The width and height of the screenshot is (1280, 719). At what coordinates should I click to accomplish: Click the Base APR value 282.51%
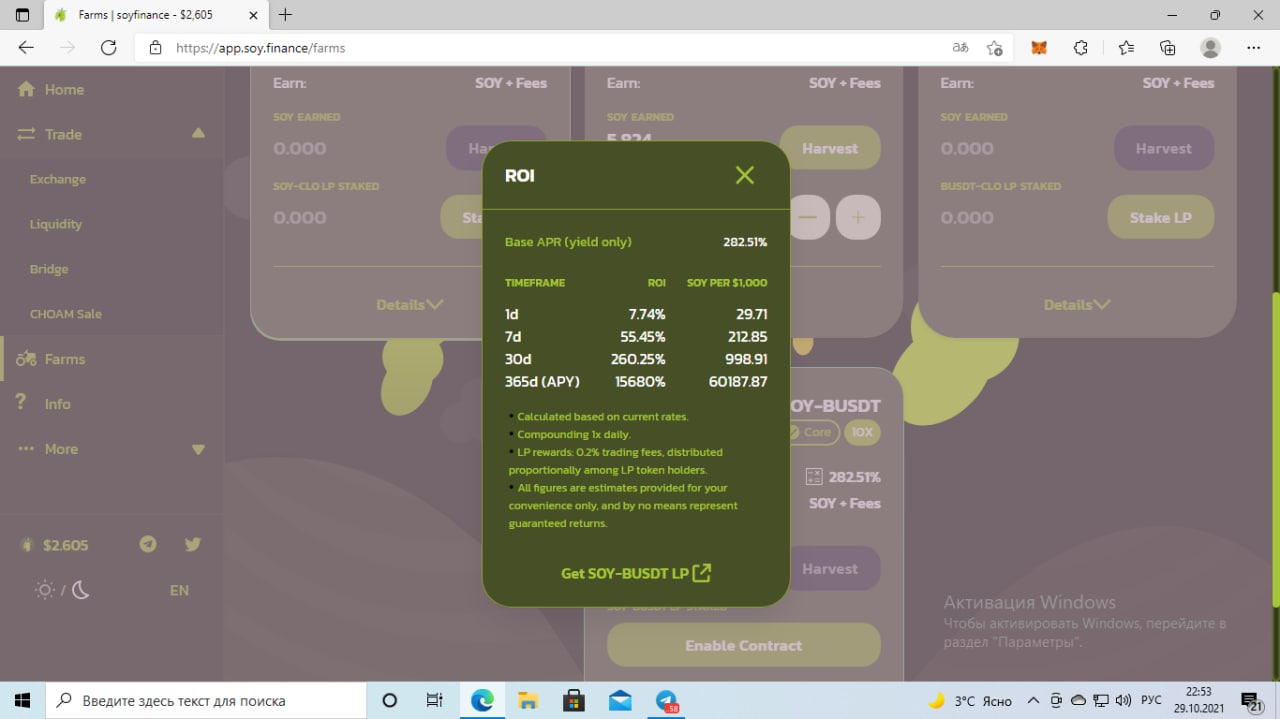[x=745, y=242]
